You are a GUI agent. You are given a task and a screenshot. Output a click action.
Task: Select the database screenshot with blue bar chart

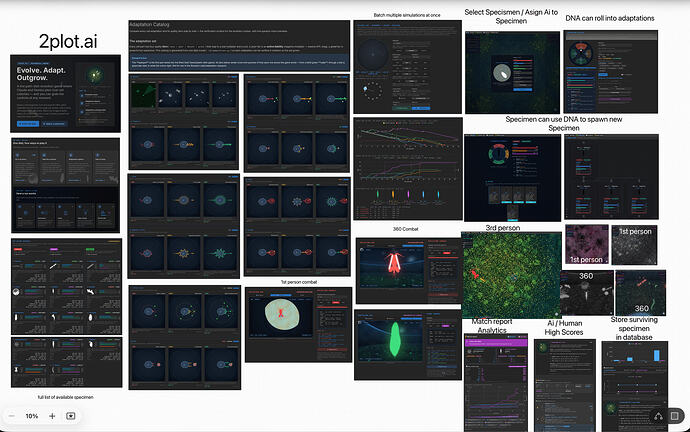[635, 387]
